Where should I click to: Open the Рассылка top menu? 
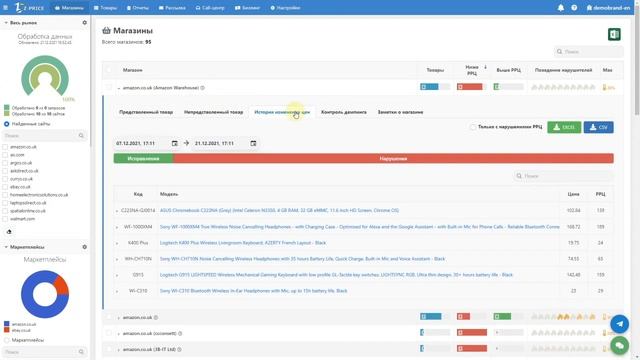[172, 8]
